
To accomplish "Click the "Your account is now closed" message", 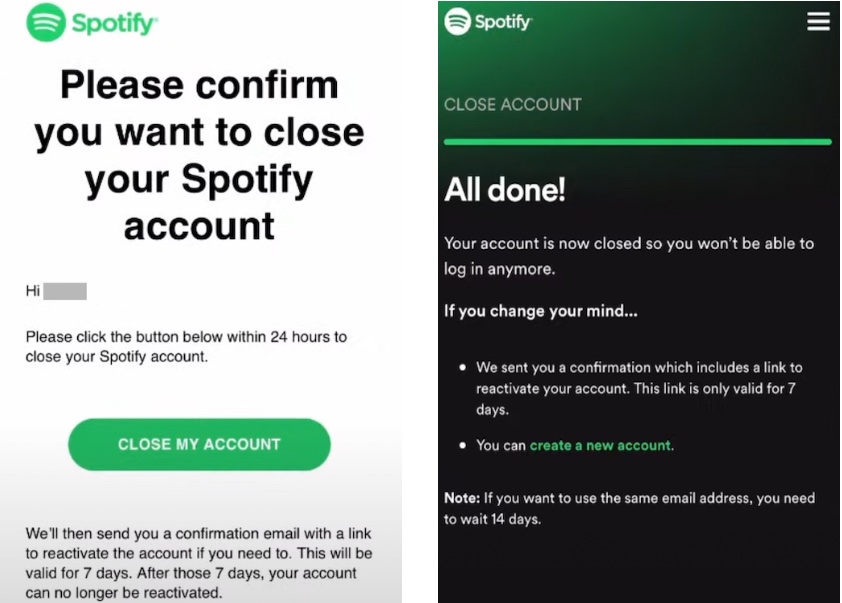I will point(628,256).
